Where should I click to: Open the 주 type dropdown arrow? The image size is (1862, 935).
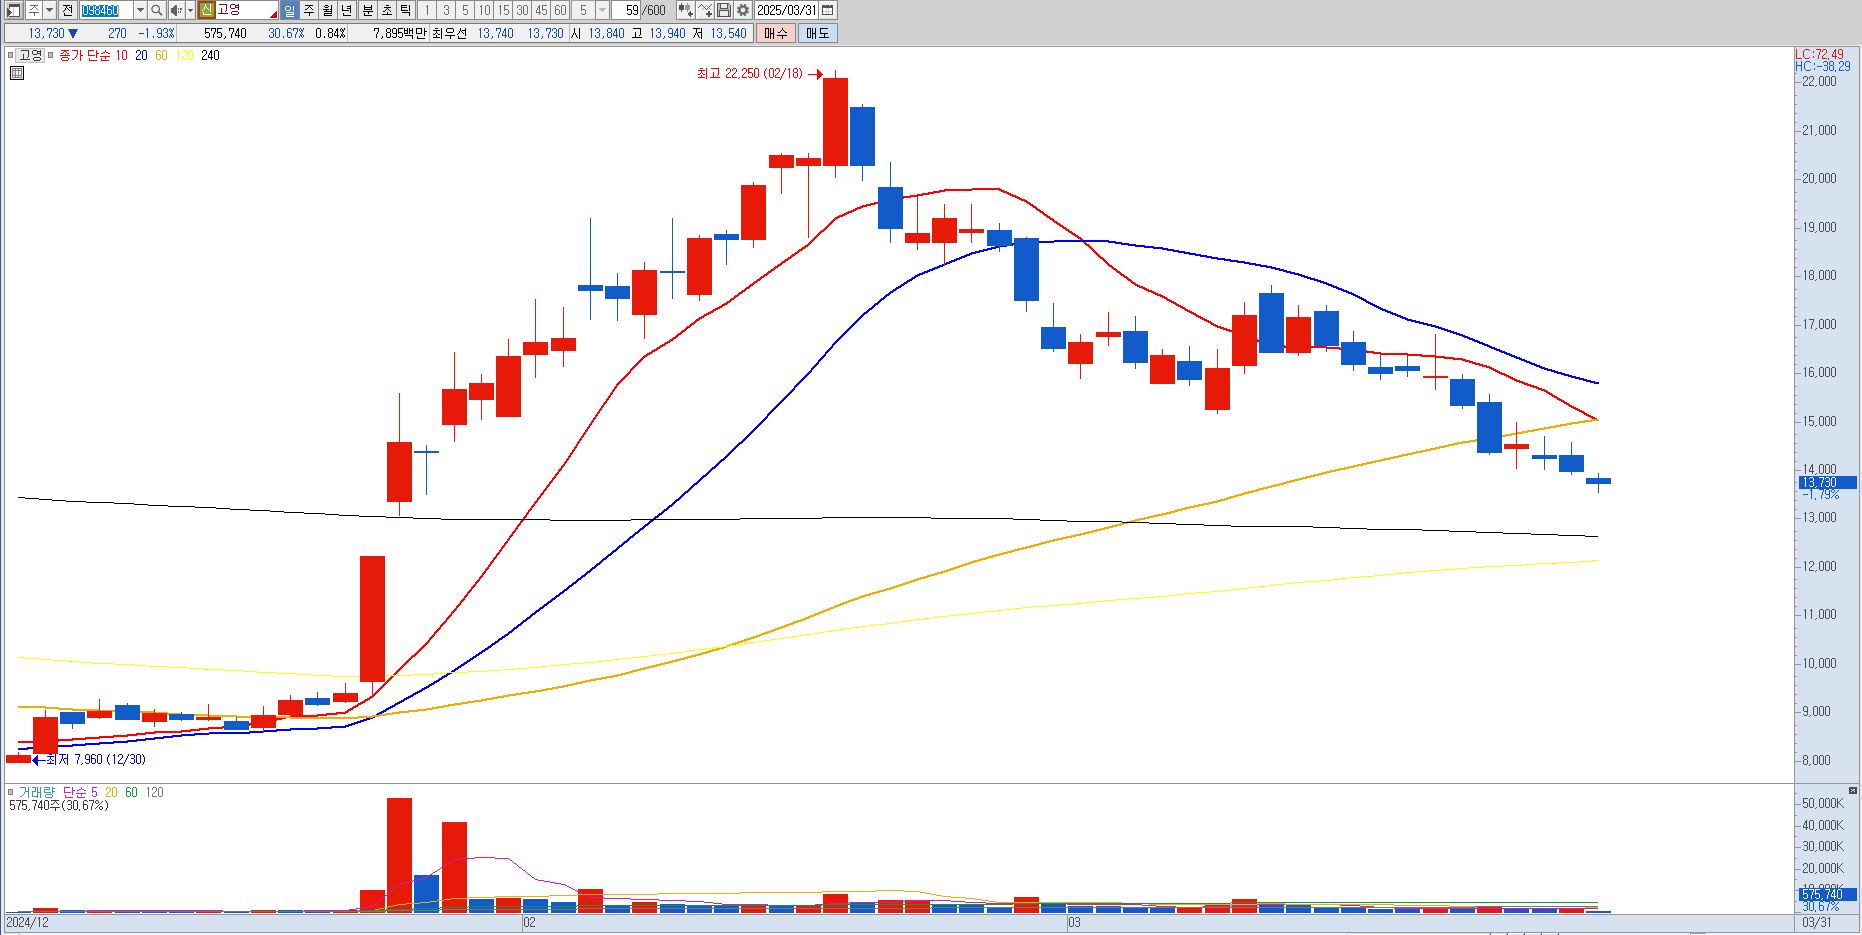[x=50, y=10]
